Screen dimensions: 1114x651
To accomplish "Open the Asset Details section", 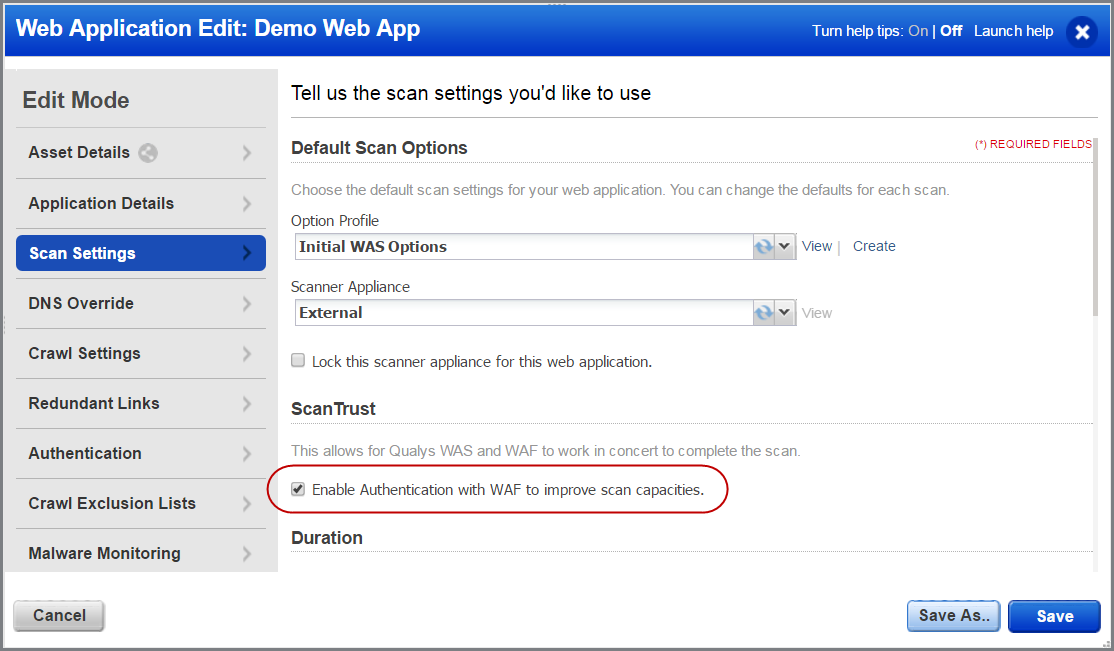I will point(141,153).
